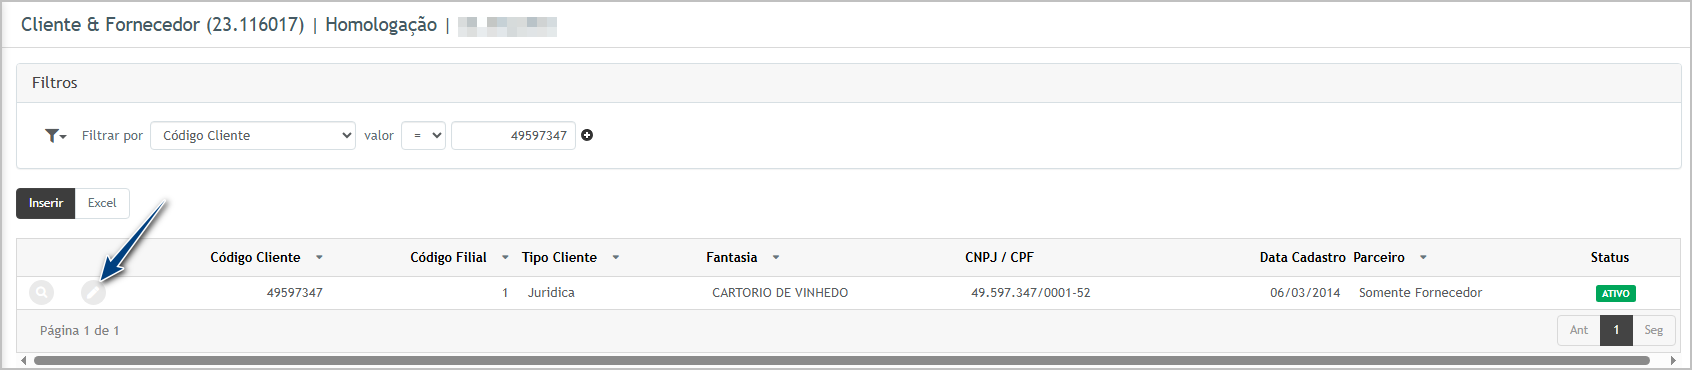Image resolution: width=1692 pixels, height=370 pixels.
Task: Select page 1 in pagination
Action: pyautogui.click(x=1616, y=330)
